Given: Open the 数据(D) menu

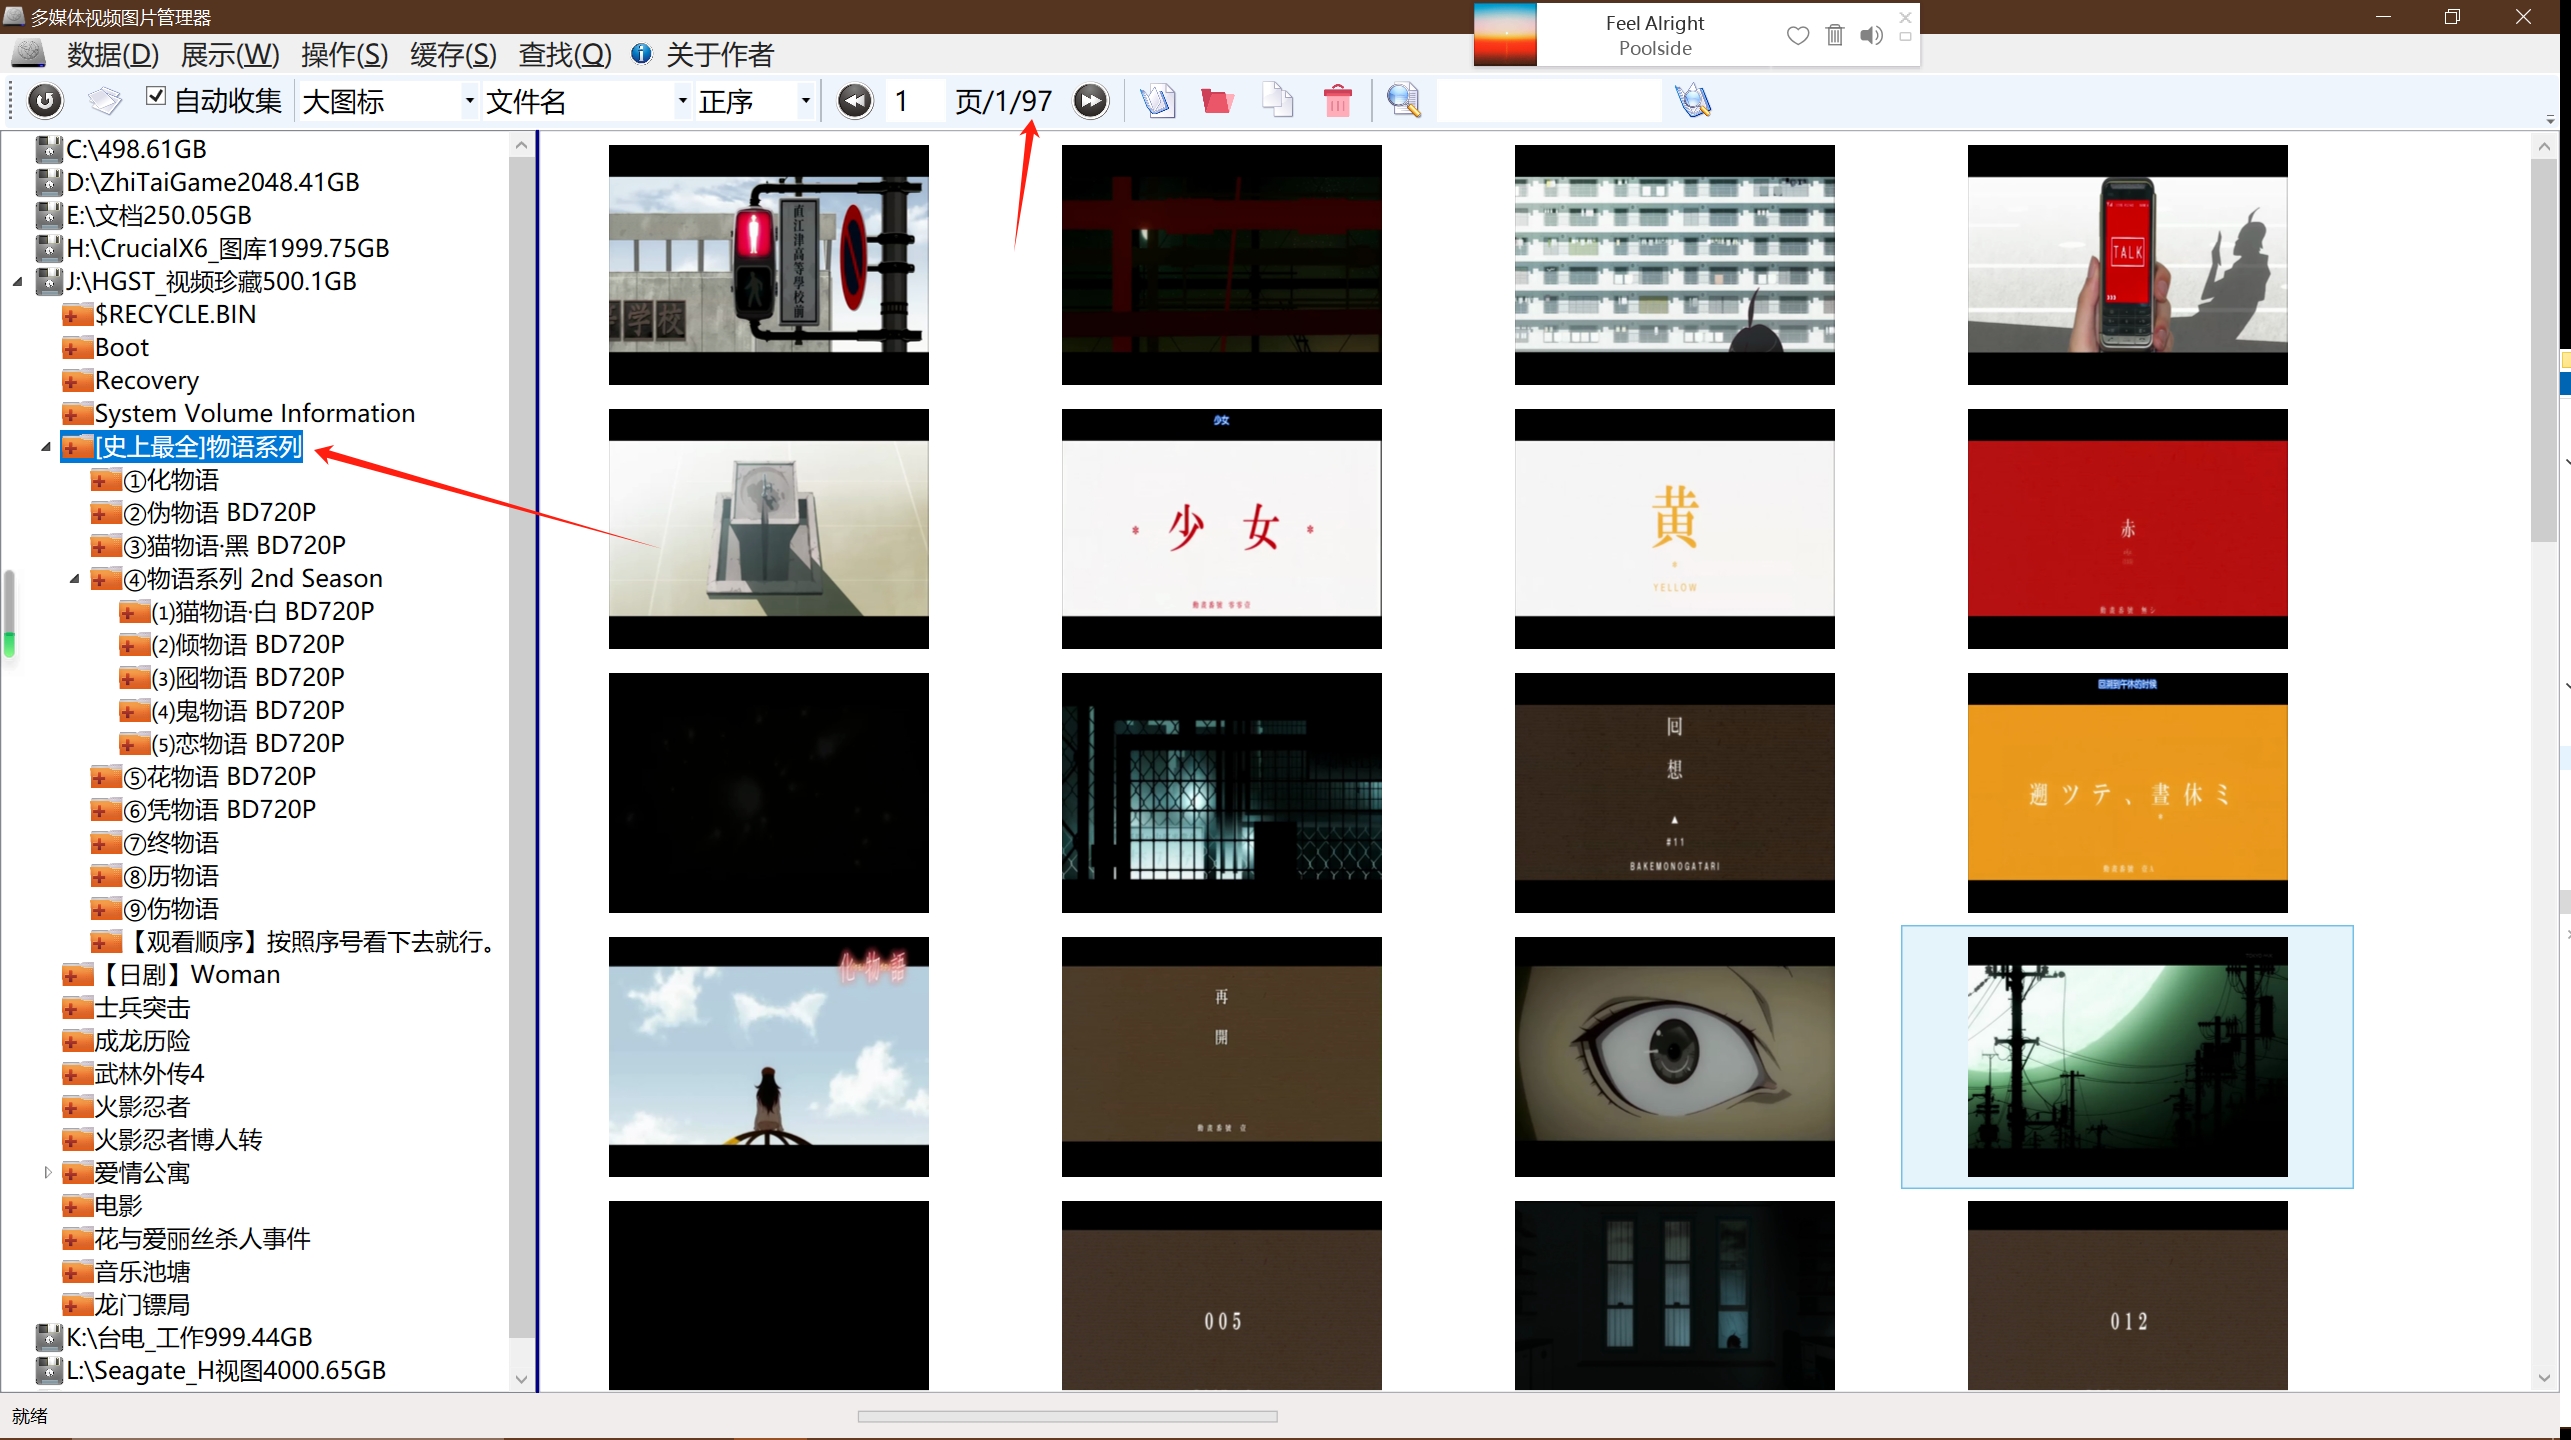Looking at the screenshot, I should (x=113, y=54).
